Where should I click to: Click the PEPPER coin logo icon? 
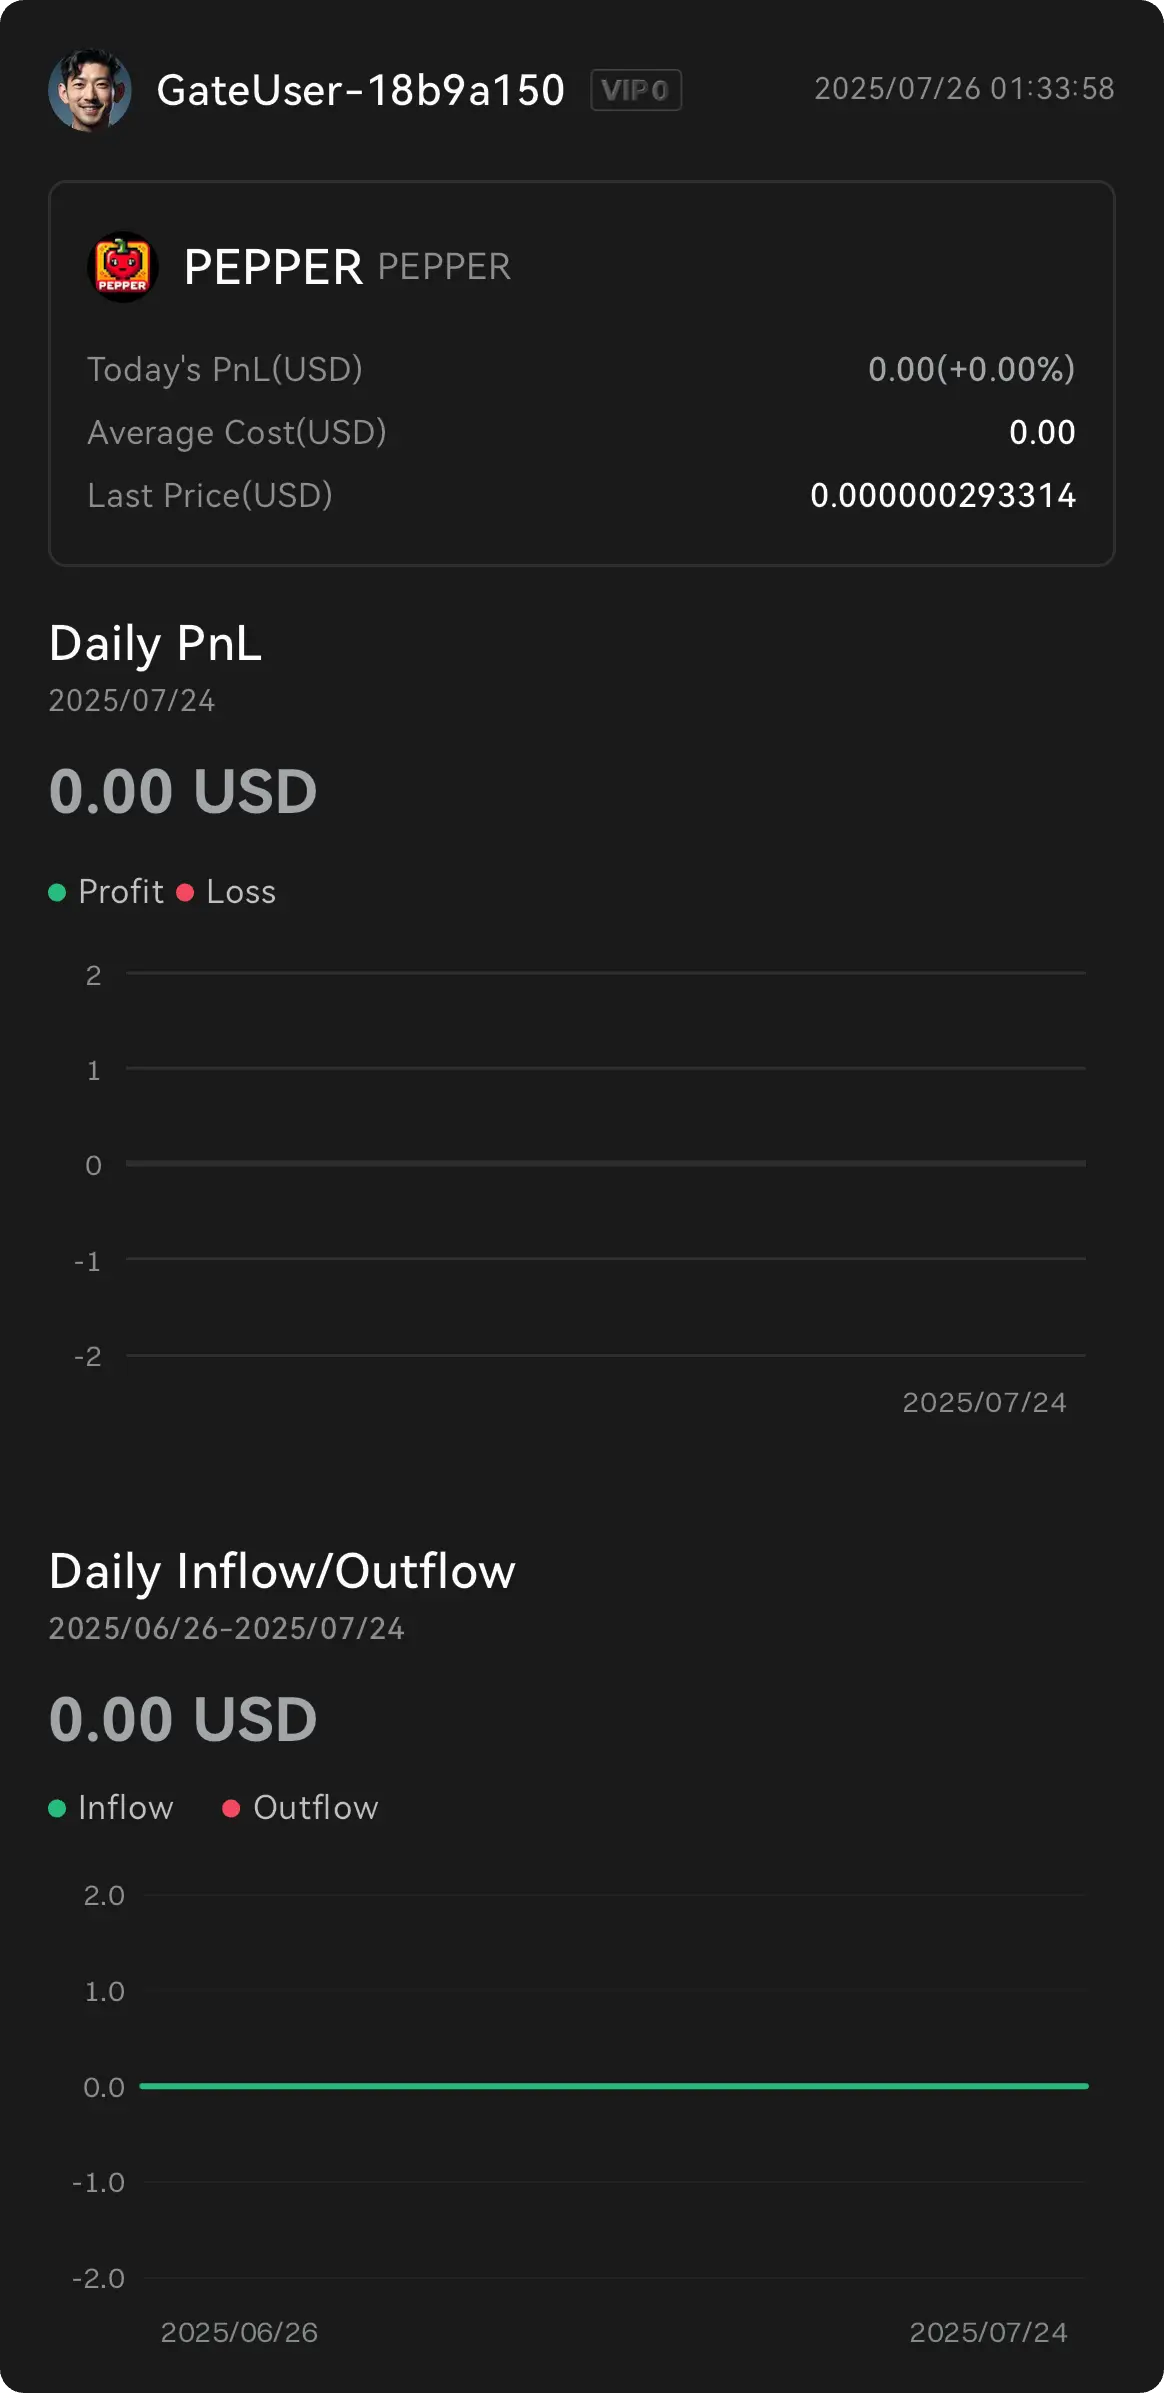coord(122,267)
